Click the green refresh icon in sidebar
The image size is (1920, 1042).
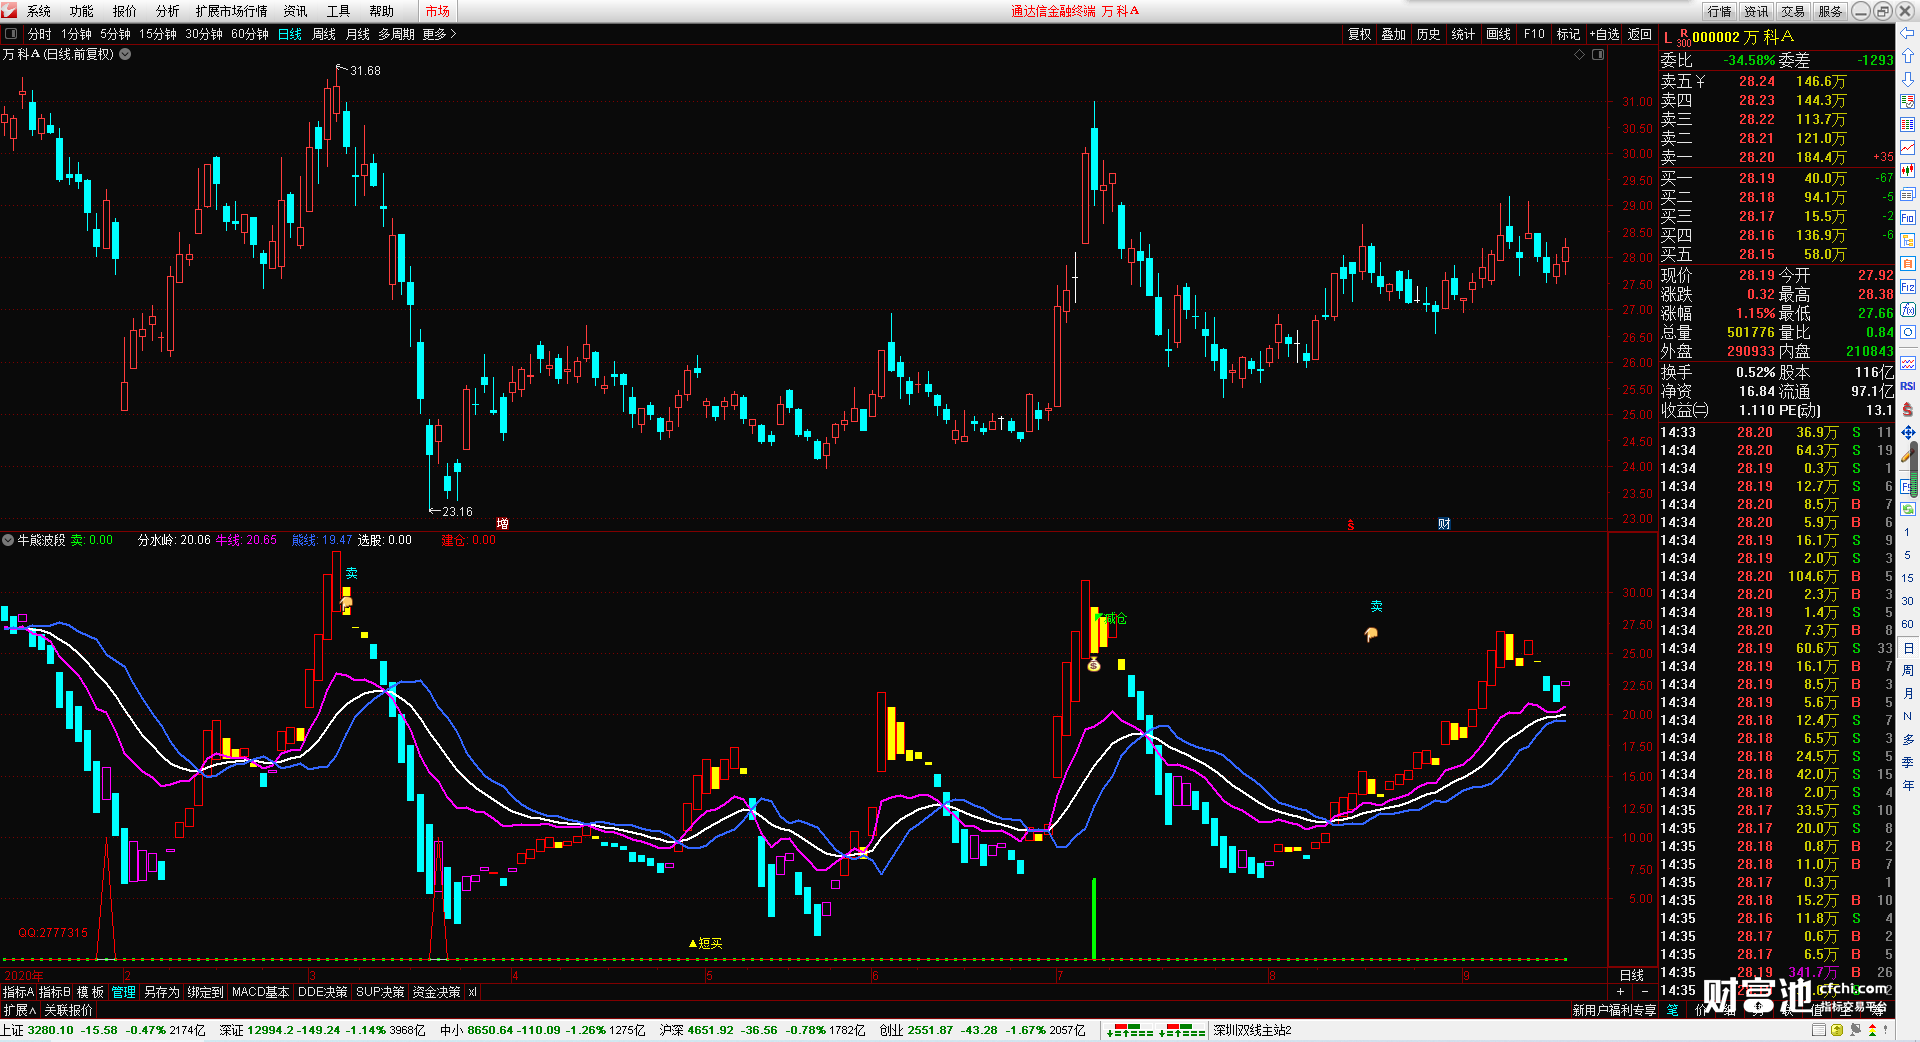pyautogui.click(x=1908, y=509)
